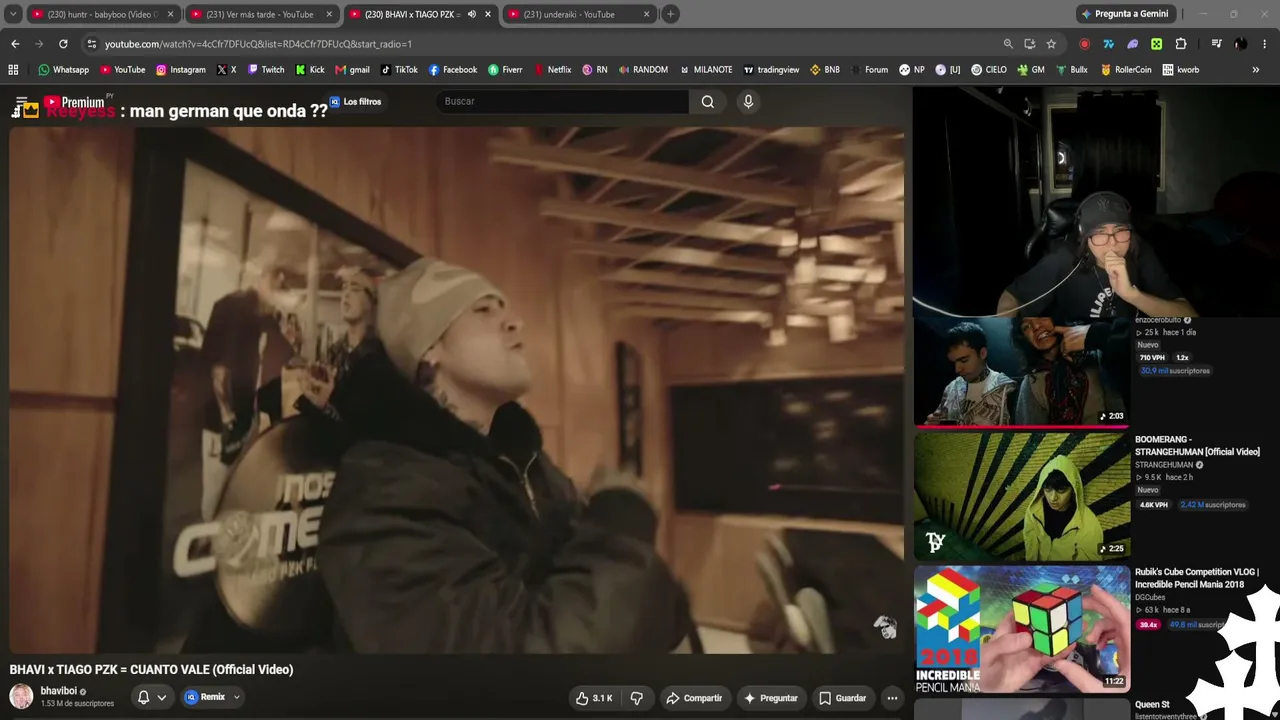Screen dimensions: 1280x720
Task: Reload the current YouTube page
Action: click(x=63, y=44)
